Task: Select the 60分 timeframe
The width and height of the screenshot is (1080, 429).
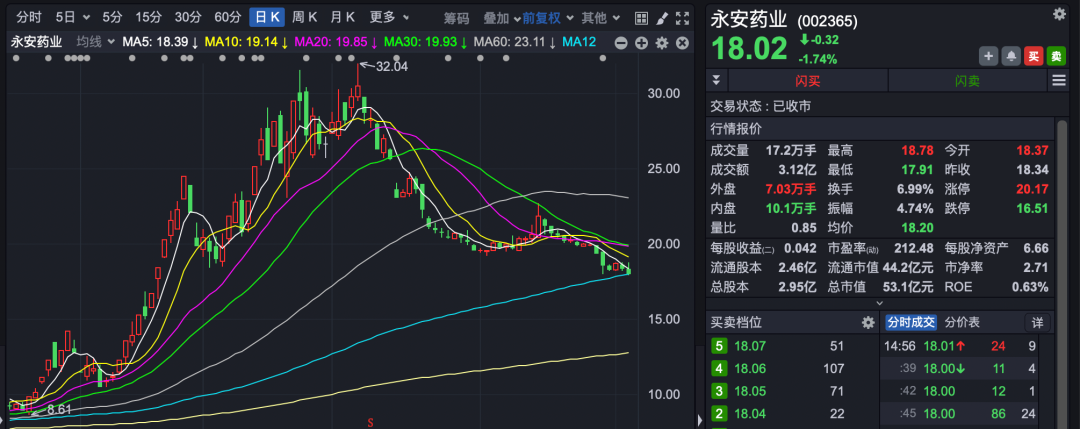Action: [228, 17]
